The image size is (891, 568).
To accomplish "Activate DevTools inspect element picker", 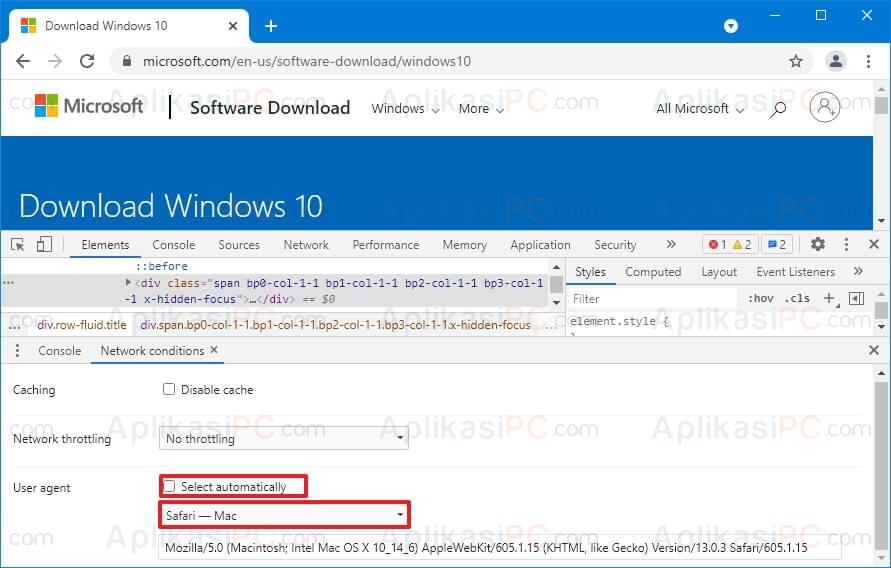I will point(18,245).
